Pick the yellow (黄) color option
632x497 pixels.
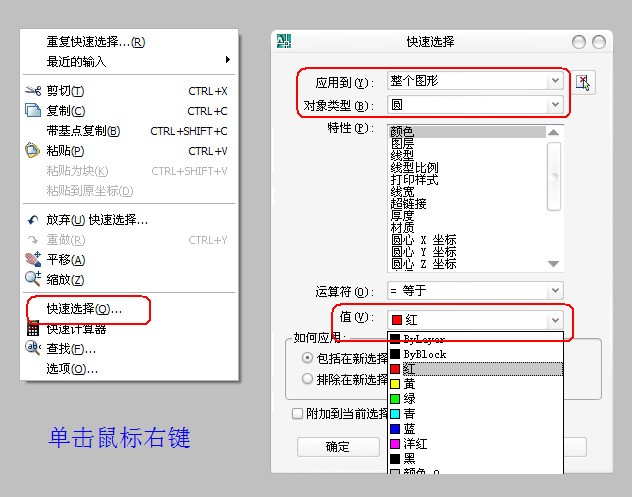coord(476,384)
